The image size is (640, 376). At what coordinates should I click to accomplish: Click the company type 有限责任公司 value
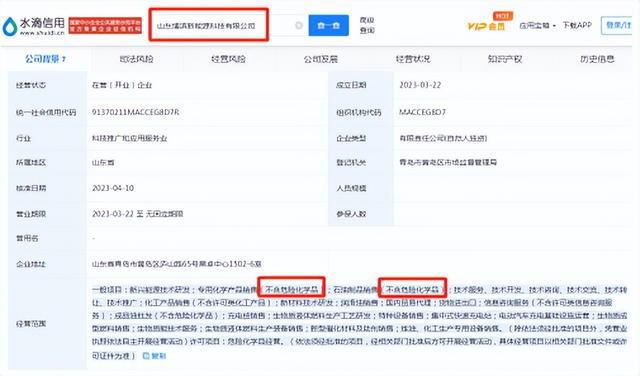pyautogui.click(x=443, y=138)
